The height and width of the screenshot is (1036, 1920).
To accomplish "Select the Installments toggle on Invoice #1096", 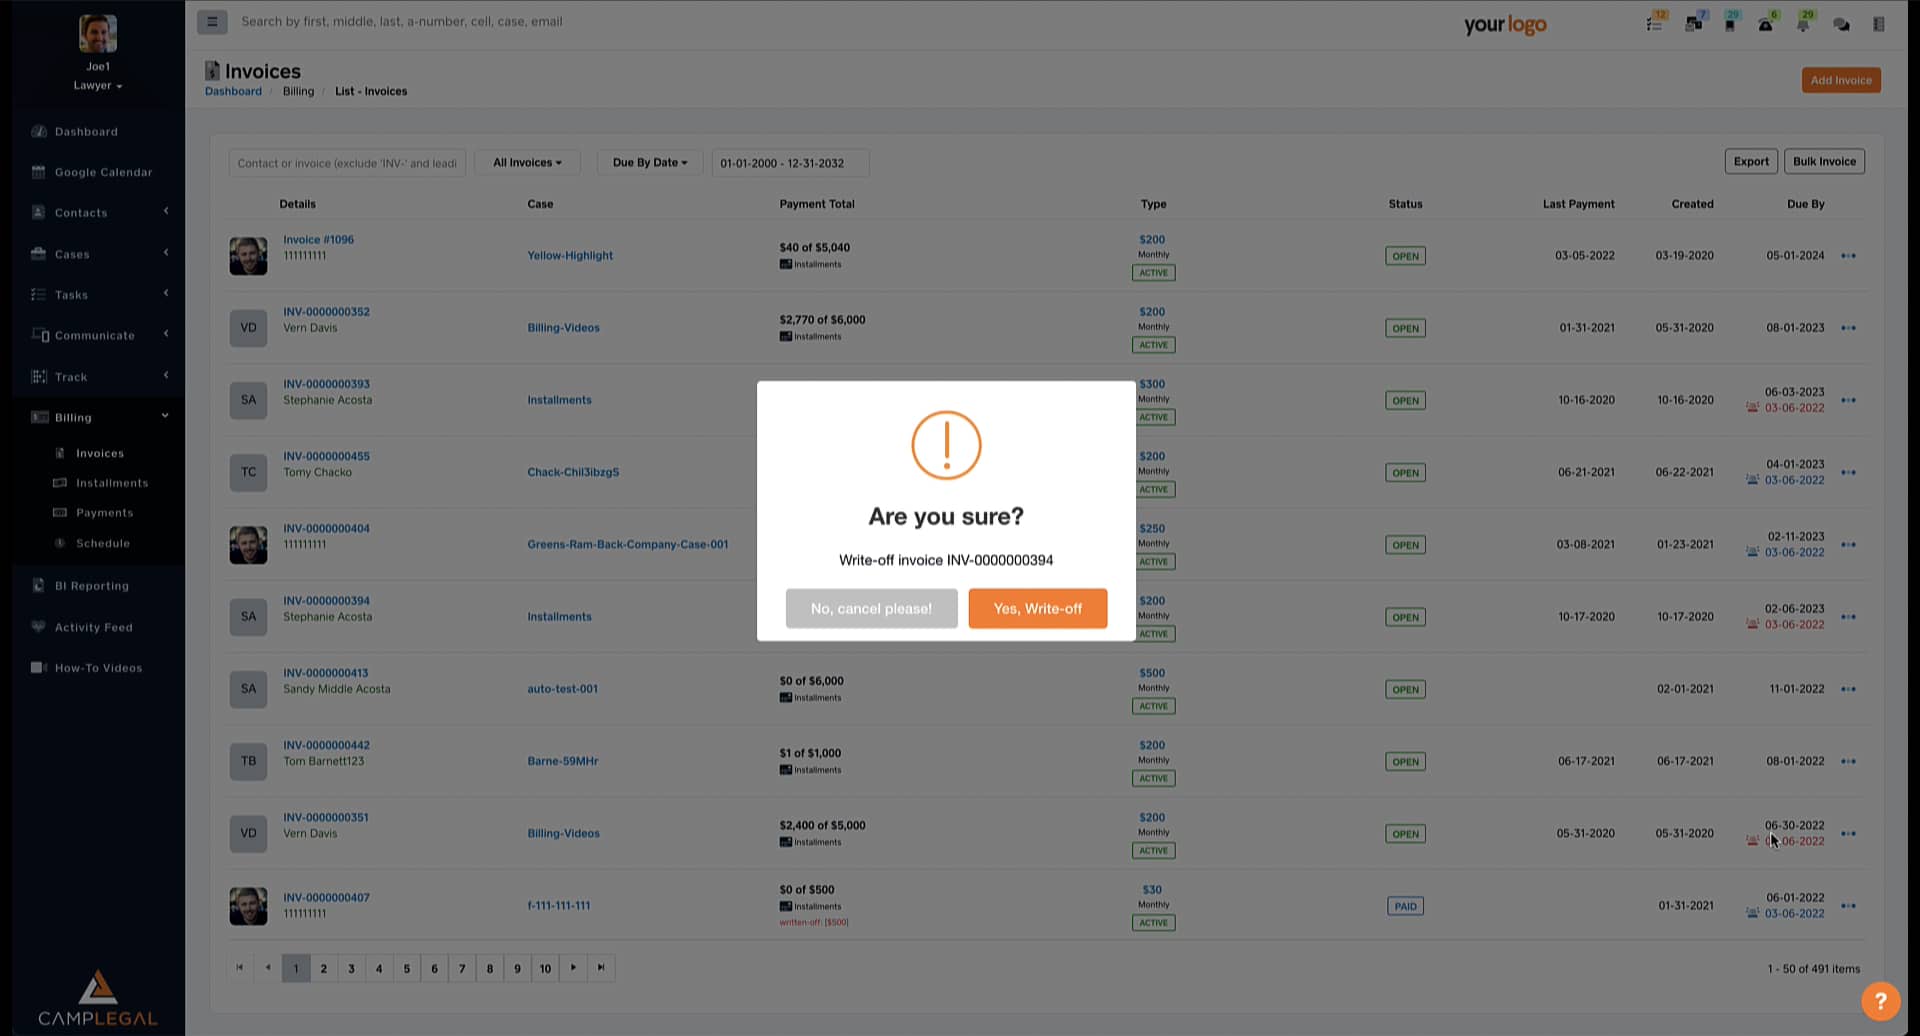I will (x=812, y=263).
